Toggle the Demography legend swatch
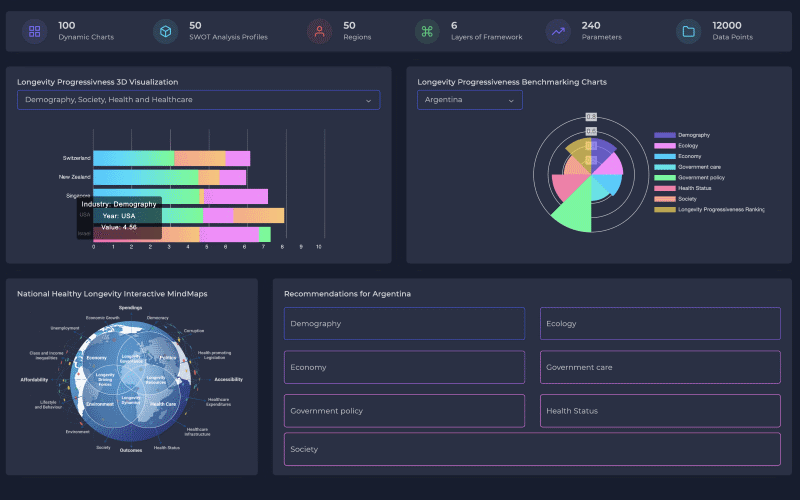This screenshot has width=800, height=500. tap(664, 135)
